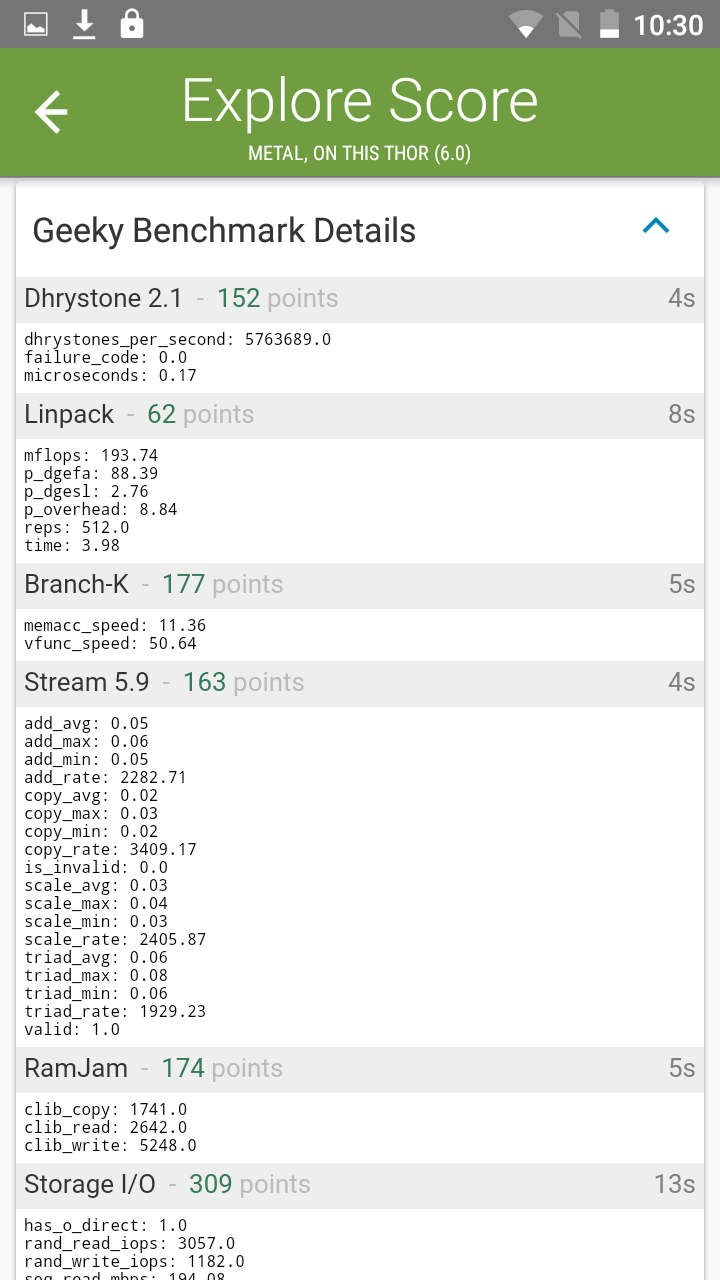Image resolution: width=720 pixels, height=1280 pixels.
Task: Collapse the Geeky Benchmark Details section
Action: click(656, 226)
